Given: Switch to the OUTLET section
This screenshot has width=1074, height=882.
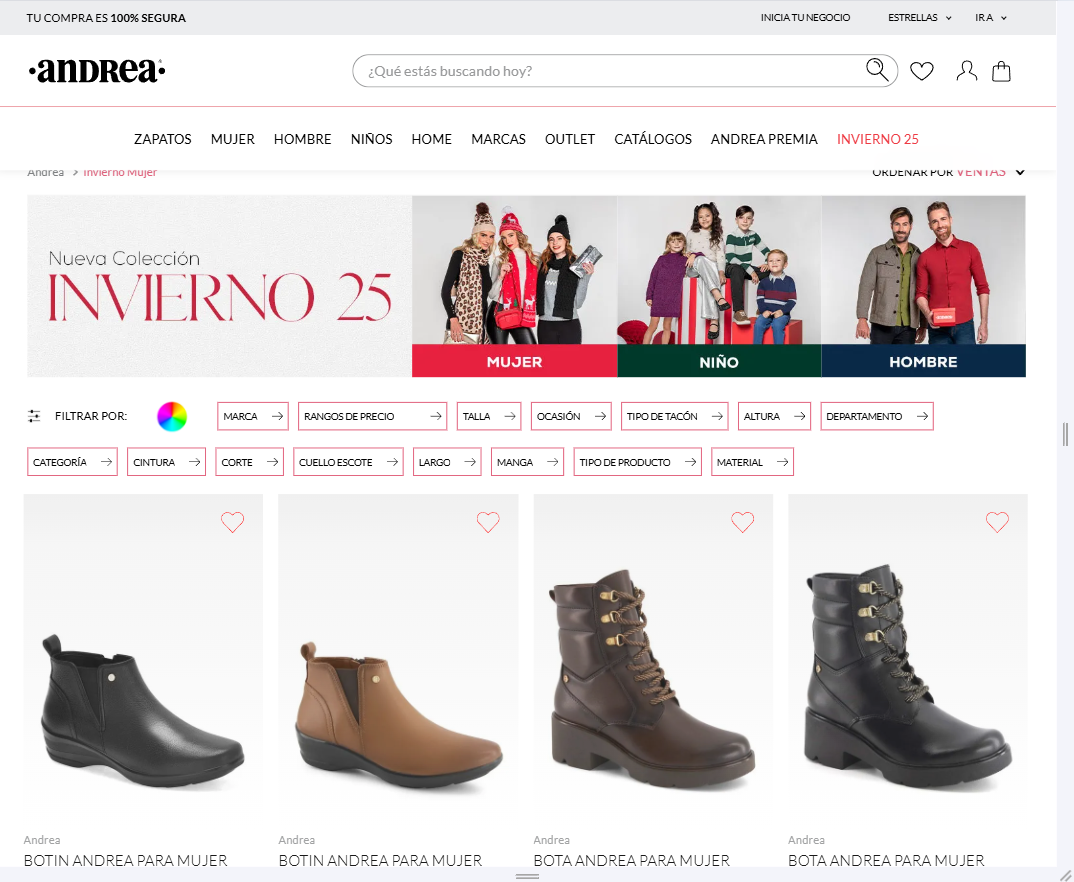Looking at the screenshot, I should tap(570, 139).
